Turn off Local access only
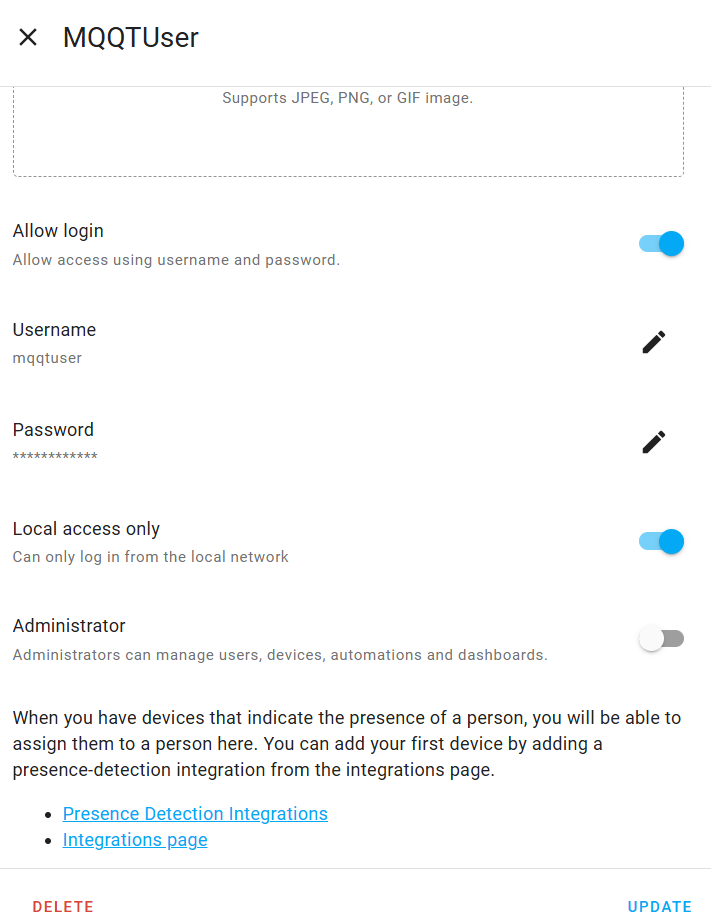Image resolution: width=711 pixels, height=923 pixels. click(x=661, y=541)
